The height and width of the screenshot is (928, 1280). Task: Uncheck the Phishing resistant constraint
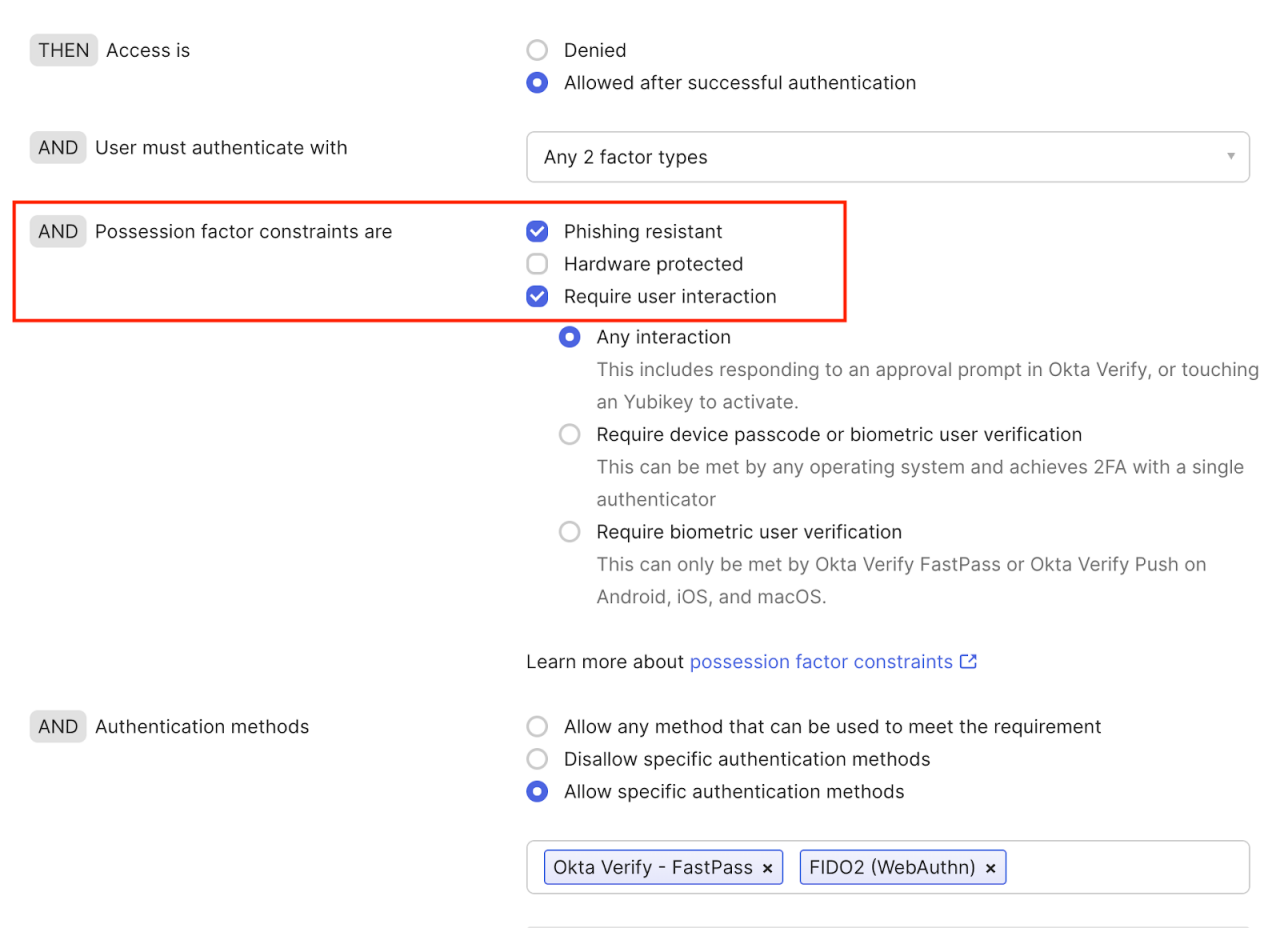click(537, 231)
